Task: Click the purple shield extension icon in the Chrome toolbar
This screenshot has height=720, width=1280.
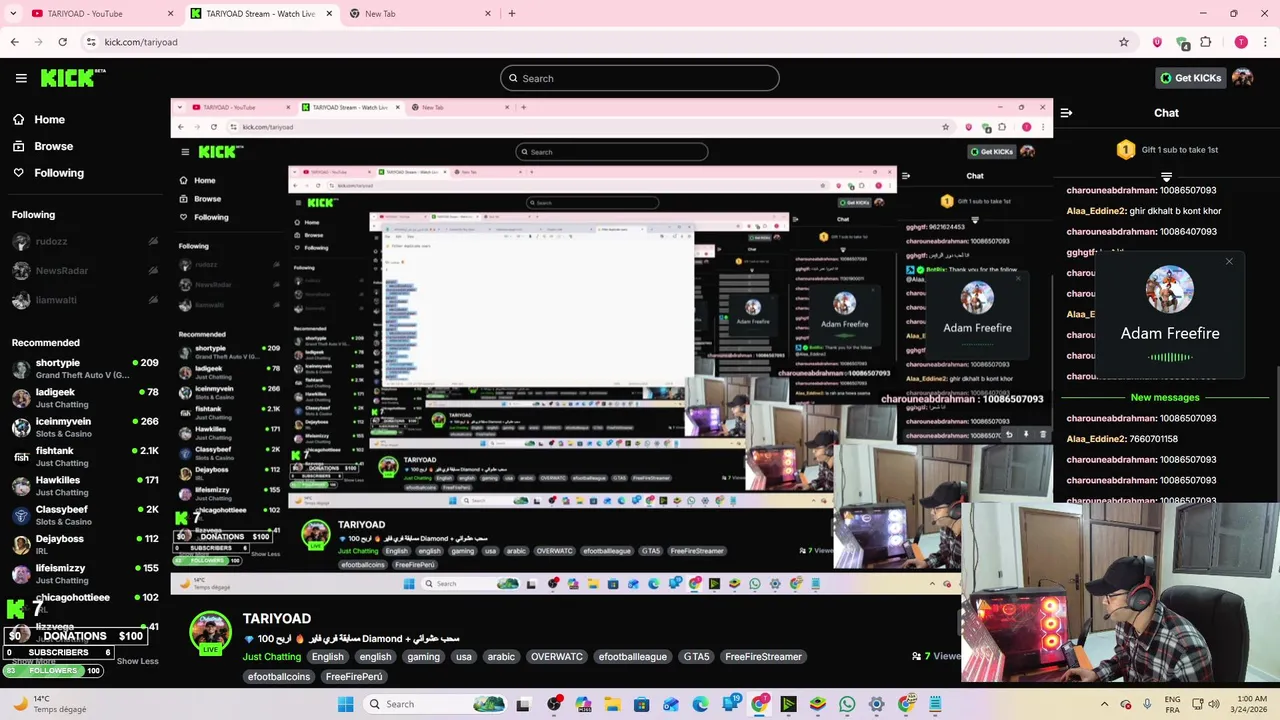Action: coord(1157,42)
